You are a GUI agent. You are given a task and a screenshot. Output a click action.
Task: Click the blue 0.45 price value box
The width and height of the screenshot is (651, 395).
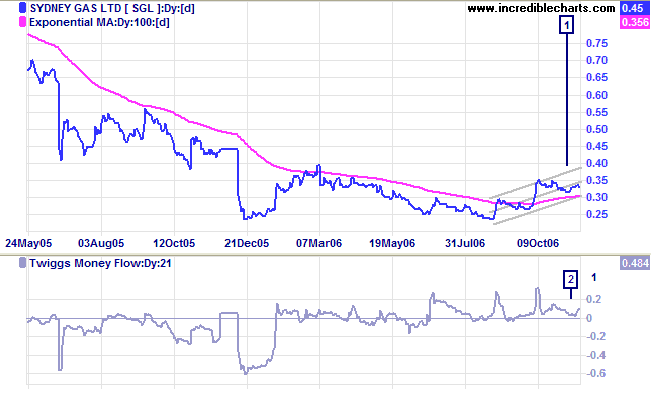tap(634, 8)
